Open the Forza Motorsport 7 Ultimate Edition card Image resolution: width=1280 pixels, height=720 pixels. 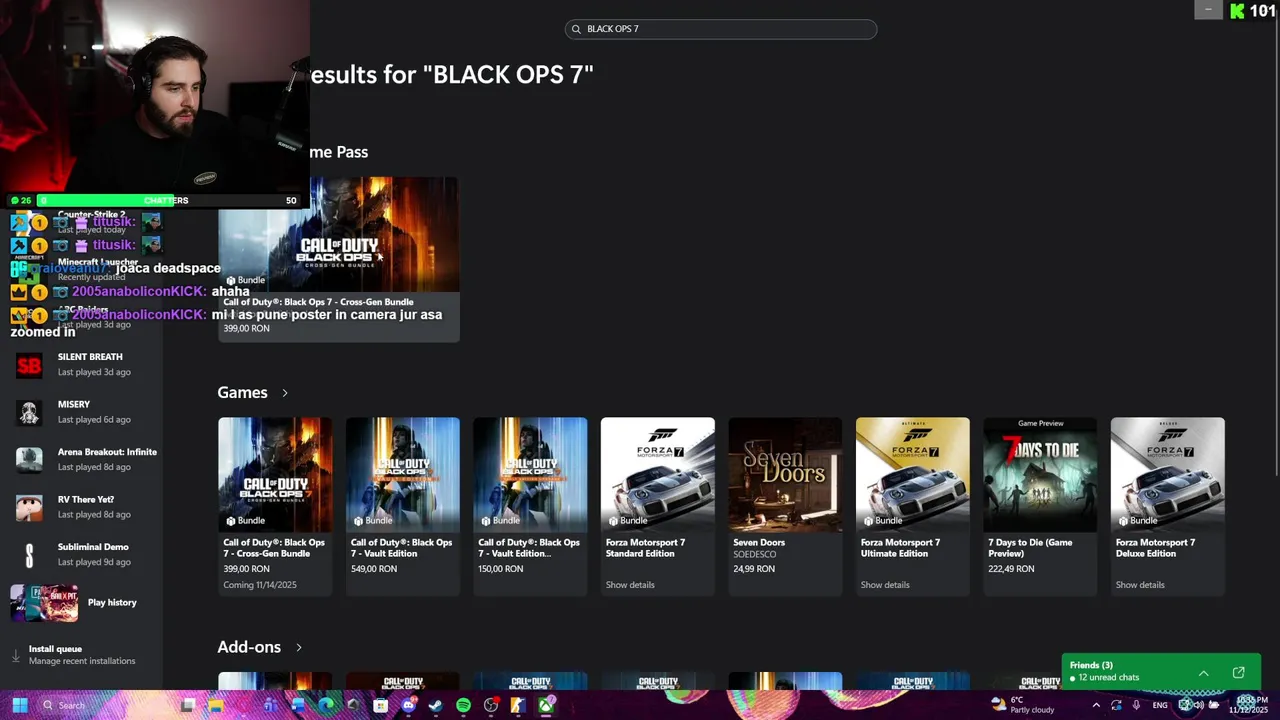tap(913, 506)
